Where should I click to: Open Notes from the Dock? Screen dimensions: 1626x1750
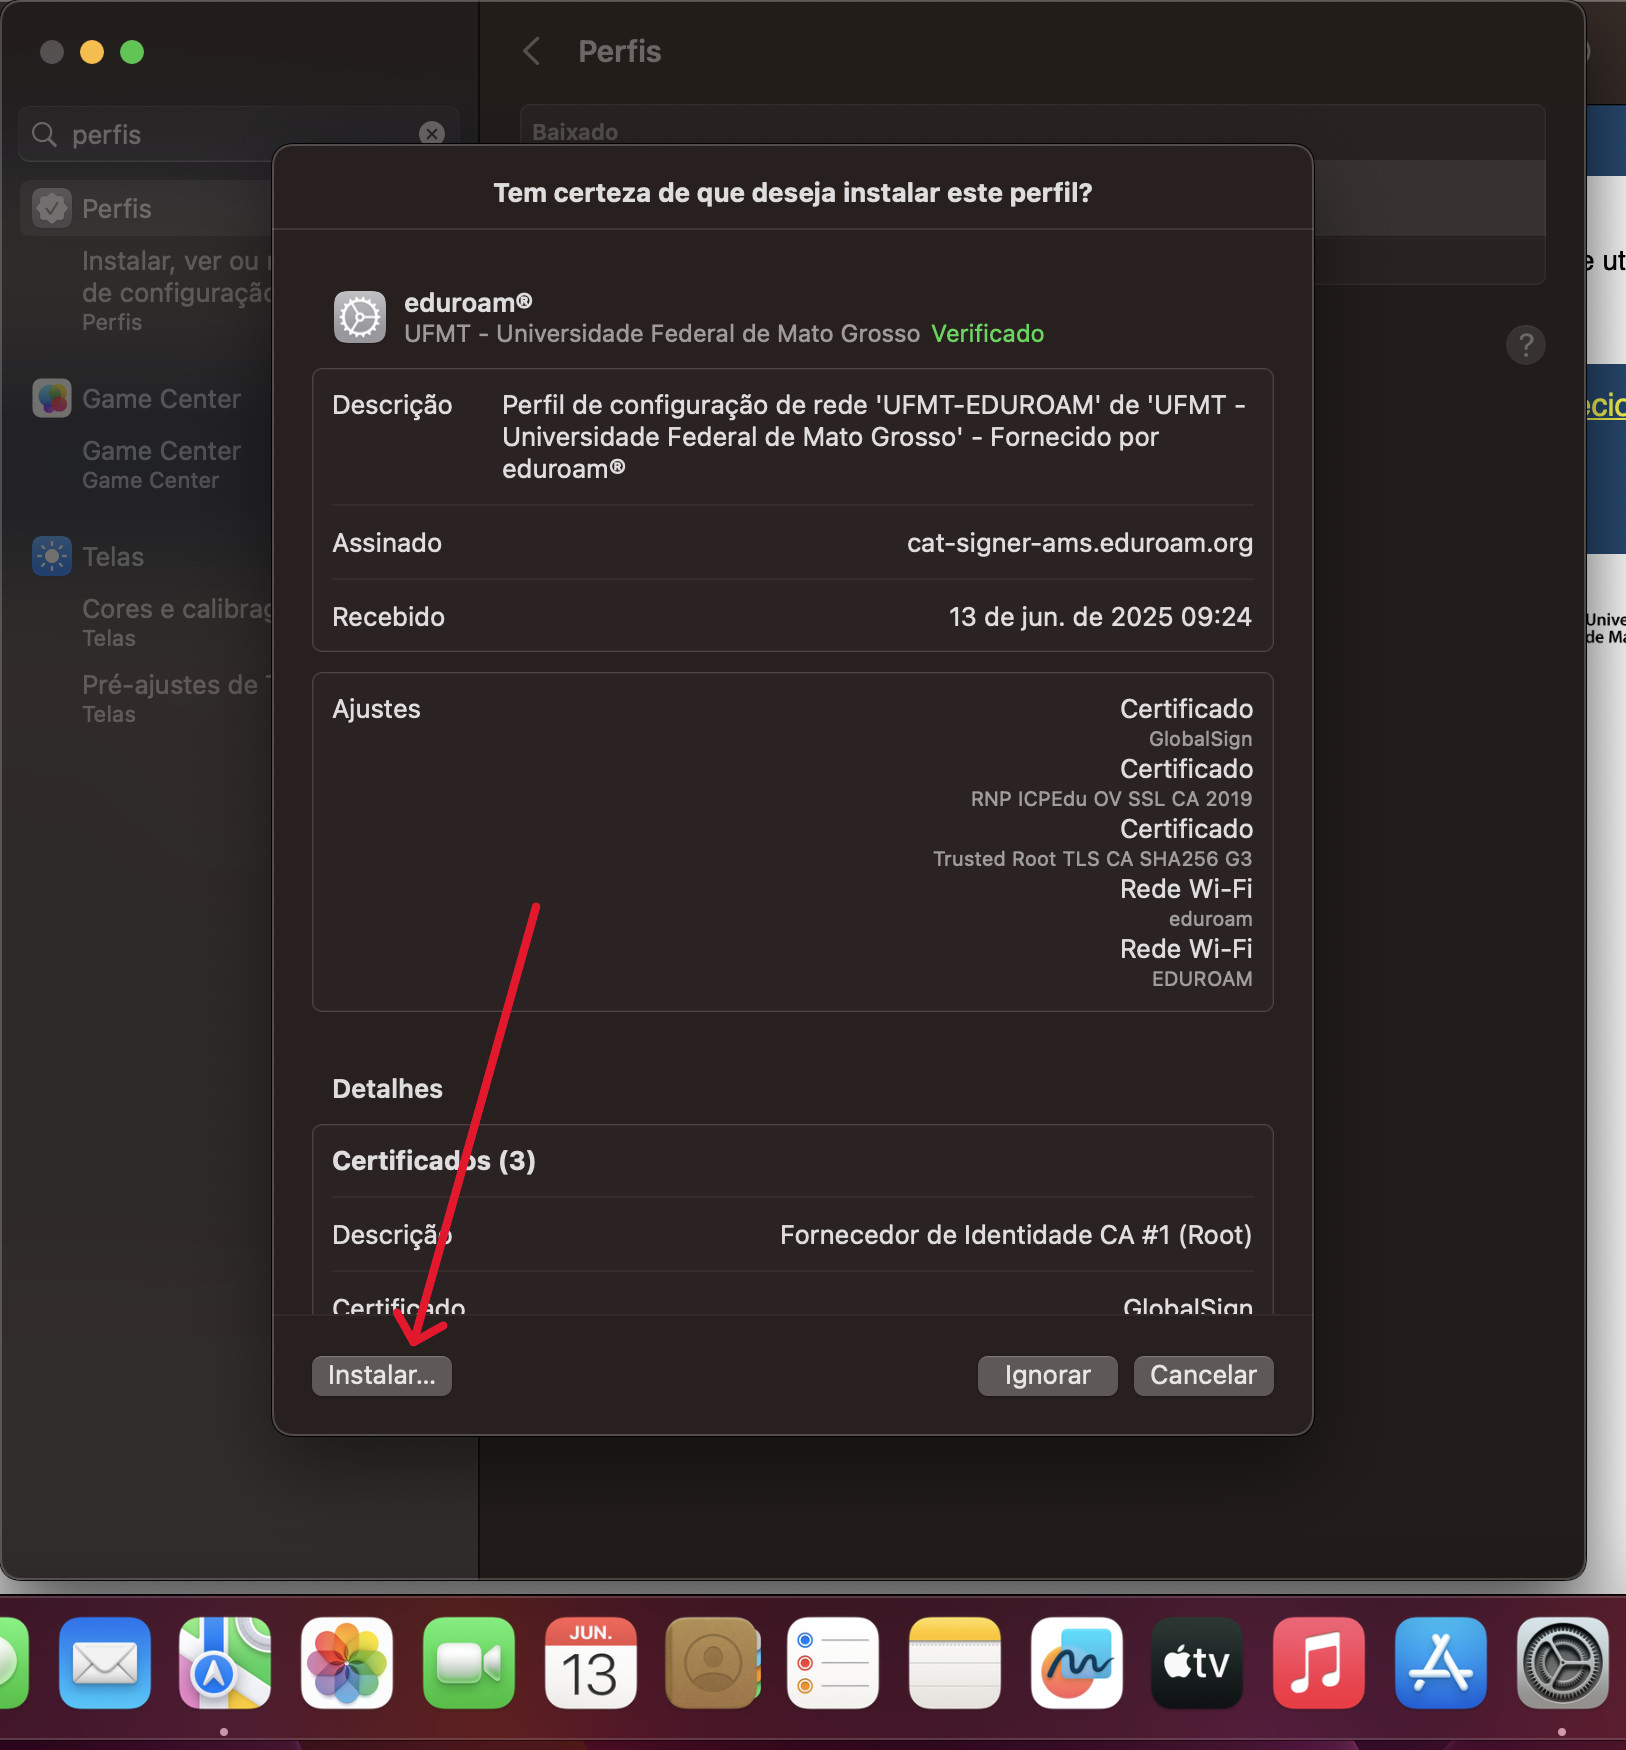tap(955, 1663)
